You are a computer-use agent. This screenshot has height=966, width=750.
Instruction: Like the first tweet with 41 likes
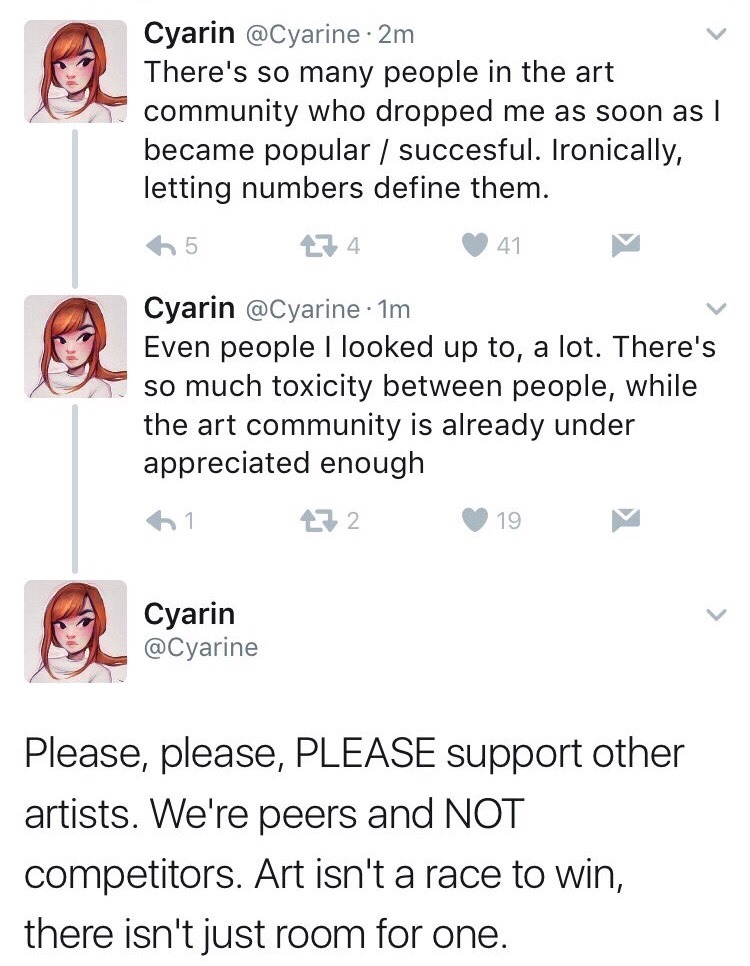(x=477, y=245)
